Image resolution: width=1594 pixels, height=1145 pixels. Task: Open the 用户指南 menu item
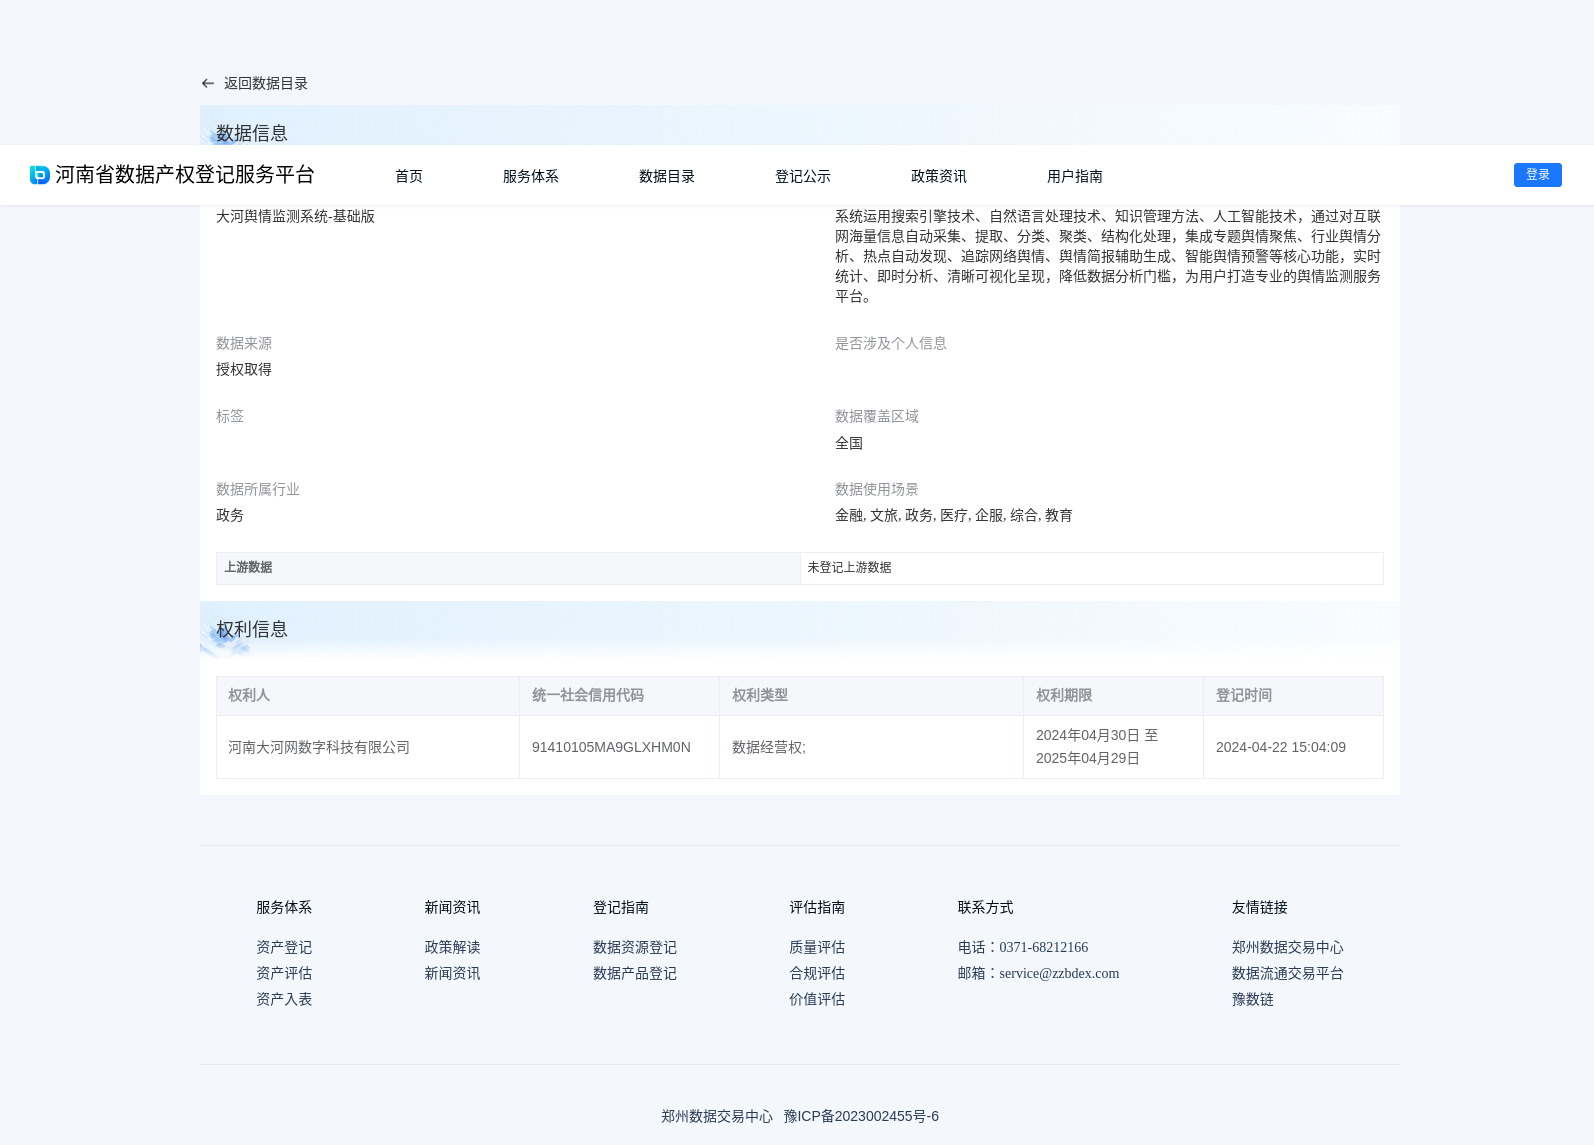click(1075, 176)
